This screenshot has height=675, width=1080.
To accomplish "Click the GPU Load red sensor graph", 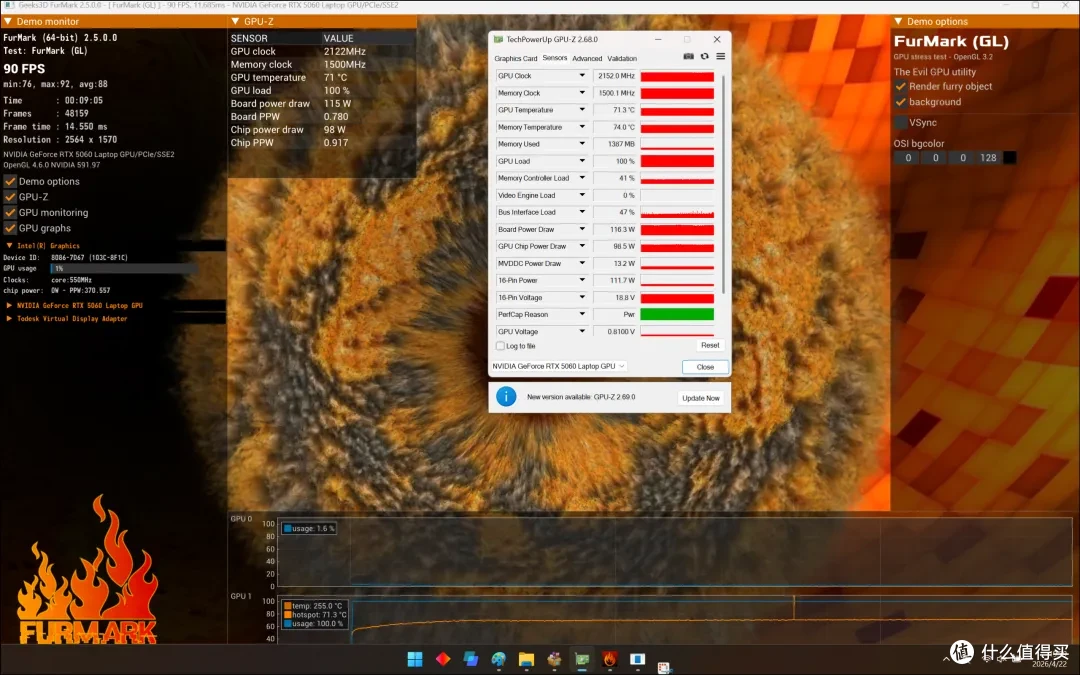I will (x=677, y=161).
